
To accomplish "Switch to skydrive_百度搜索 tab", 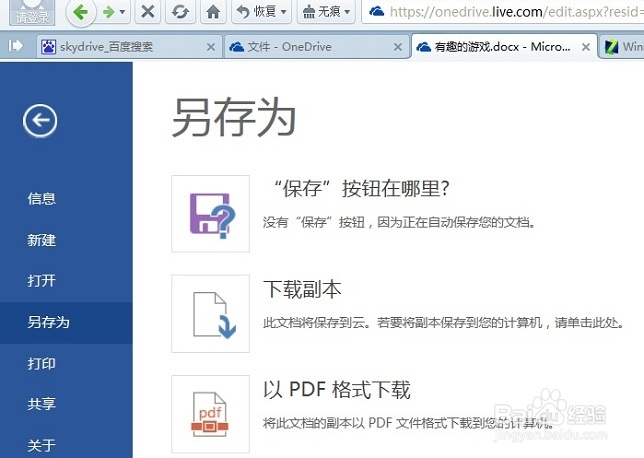I will point(129,47).
